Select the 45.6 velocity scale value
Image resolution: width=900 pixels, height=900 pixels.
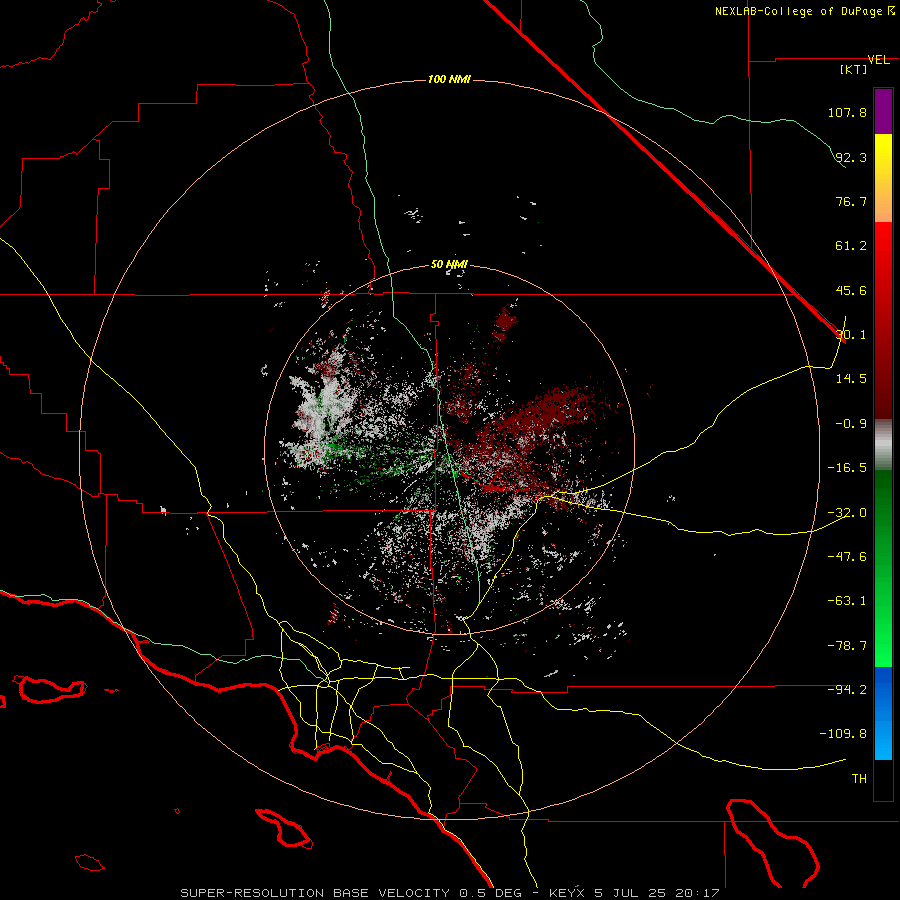pyautogui.click(x=850, y=290)
